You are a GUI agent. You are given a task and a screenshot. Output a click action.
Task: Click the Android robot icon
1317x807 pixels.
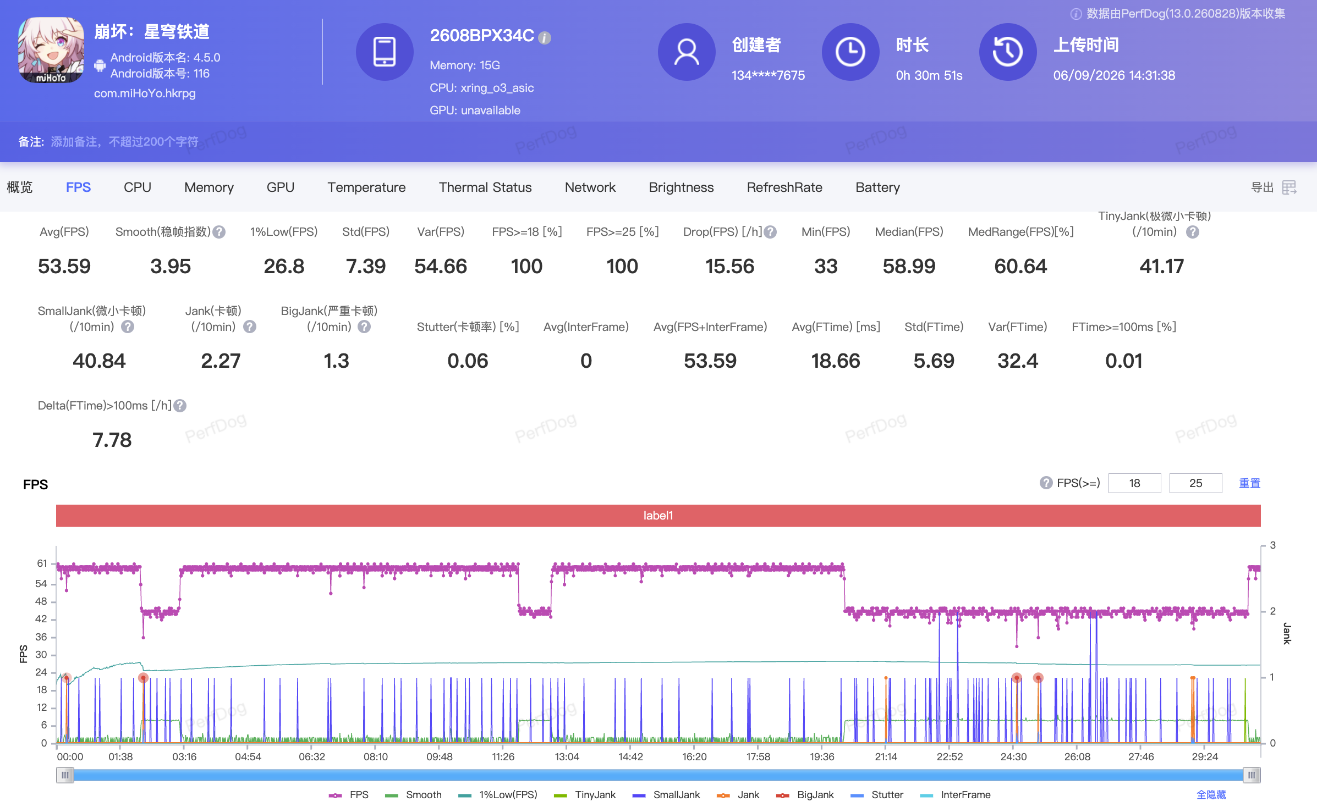pyautogui.click(x=100, y=66)
